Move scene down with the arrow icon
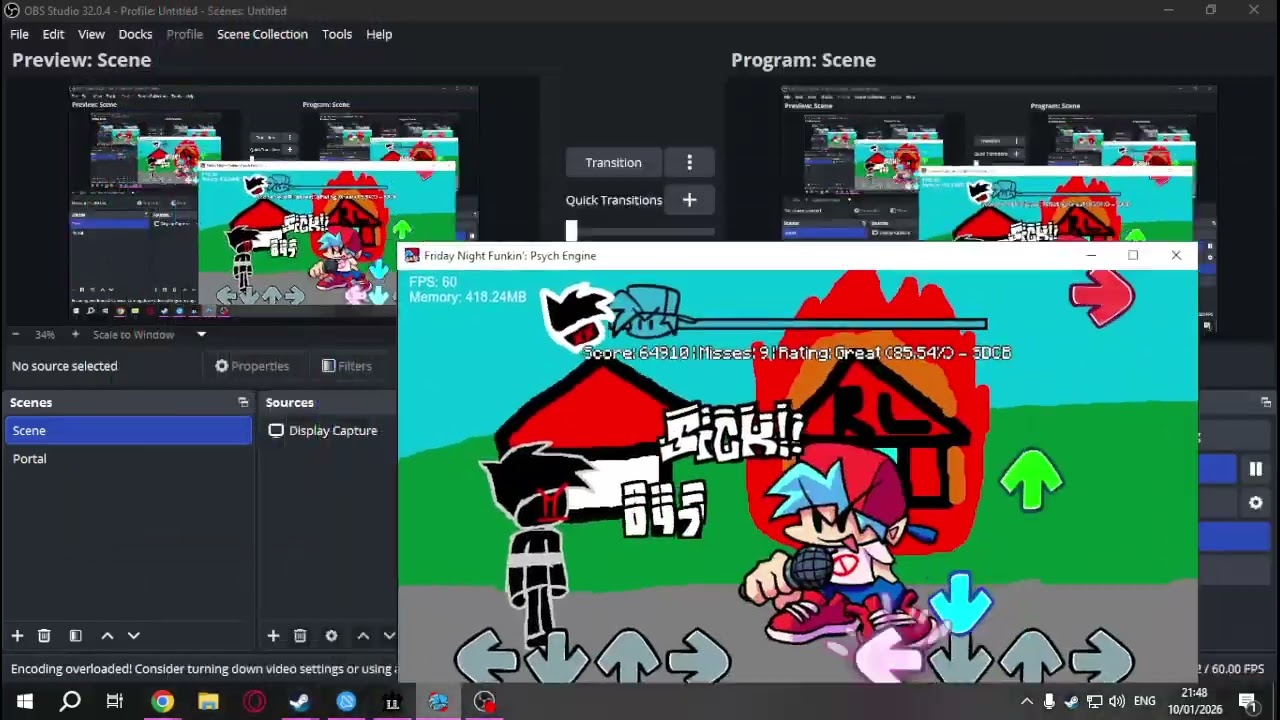The height and width of the screenshot is (720, 1280). point(133,636)
